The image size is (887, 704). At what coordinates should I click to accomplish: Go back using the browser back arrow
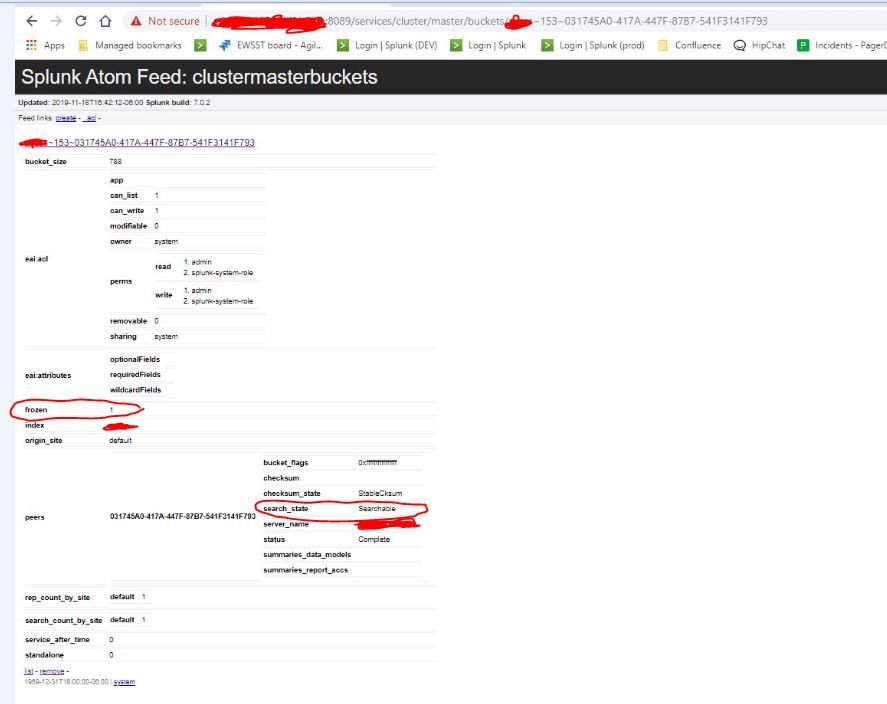32,21
